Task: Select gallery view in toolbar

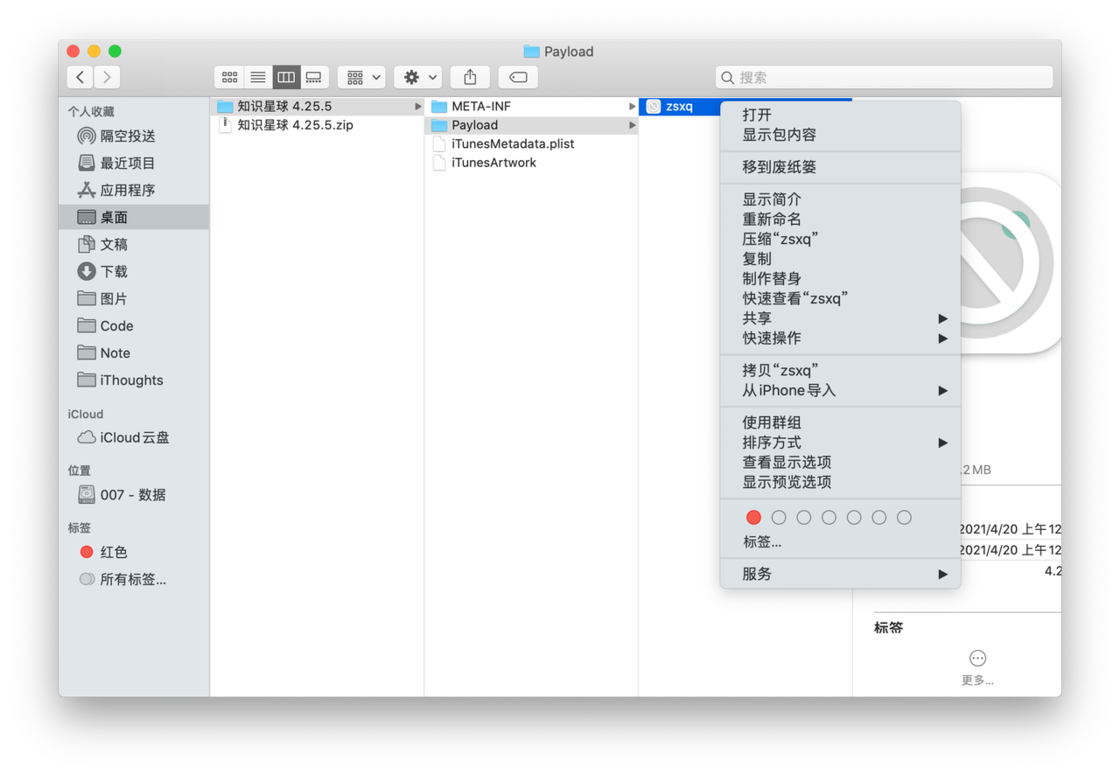Action: tap(314, 77)
